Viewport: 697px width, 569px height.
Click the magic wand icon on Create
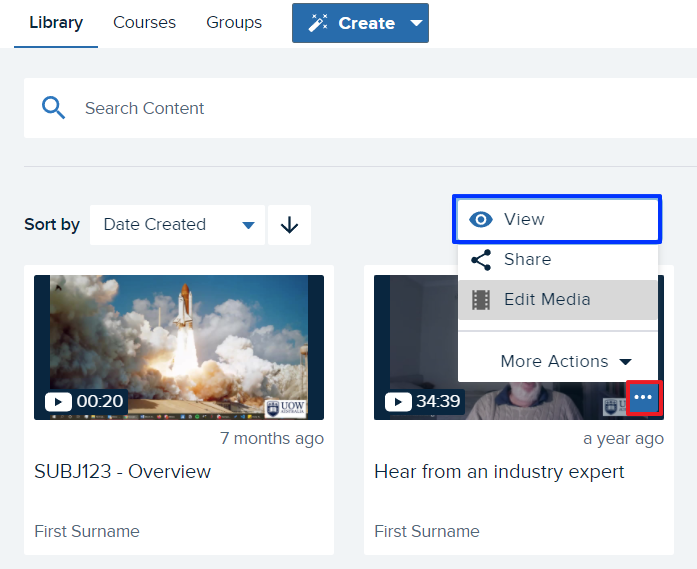coord(318,23)
